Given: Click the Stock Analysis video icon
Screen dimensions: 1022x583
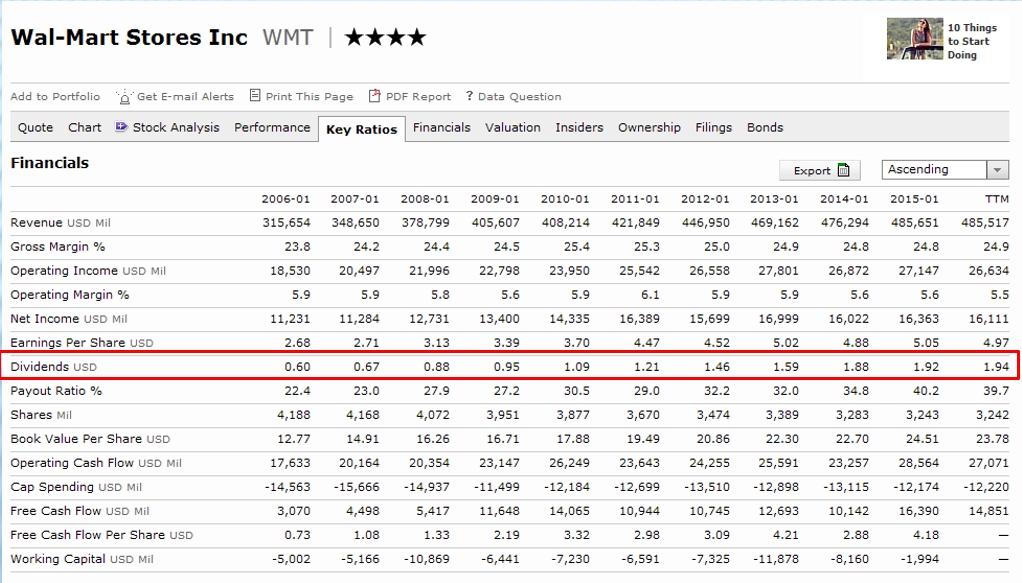Looking at the screenshot, I should pyautogui.click(x=121, y=127).
